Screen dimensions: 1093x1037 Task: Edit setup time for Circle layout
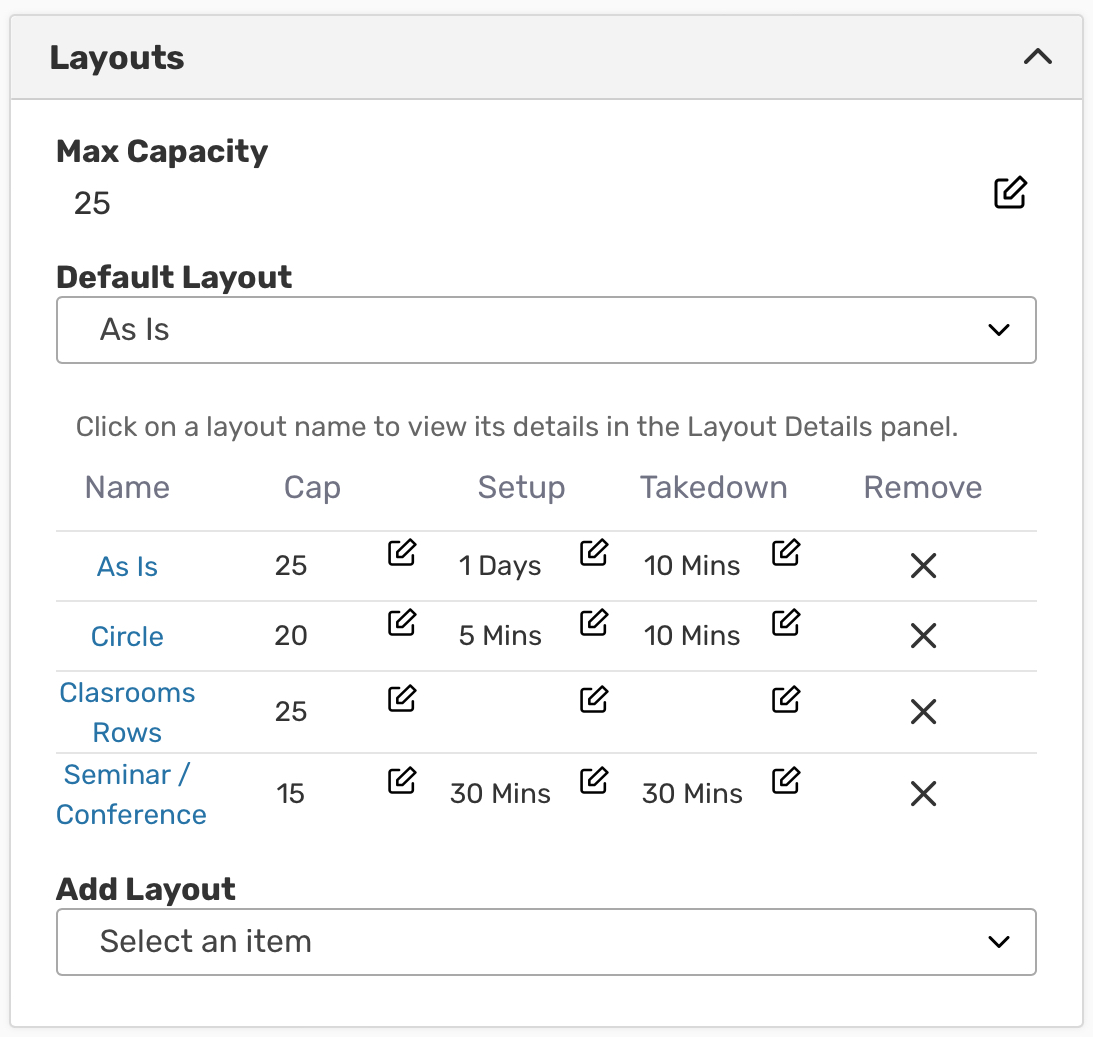594,622
